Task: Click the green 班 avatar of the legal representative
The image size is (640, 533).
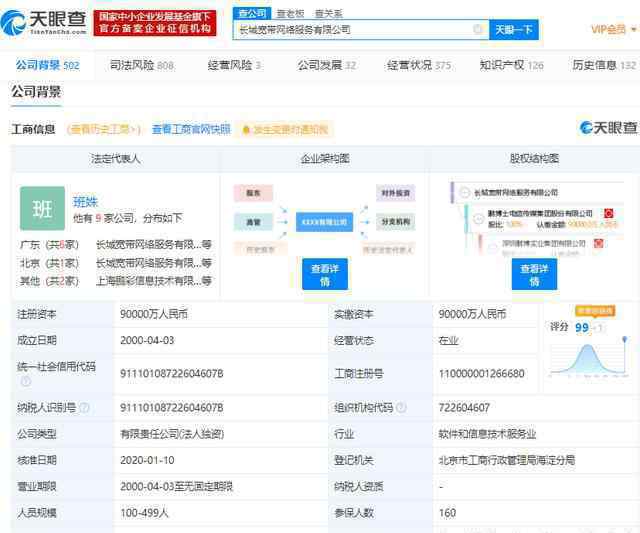Action: pyautogui.click(x=42, y=209)
